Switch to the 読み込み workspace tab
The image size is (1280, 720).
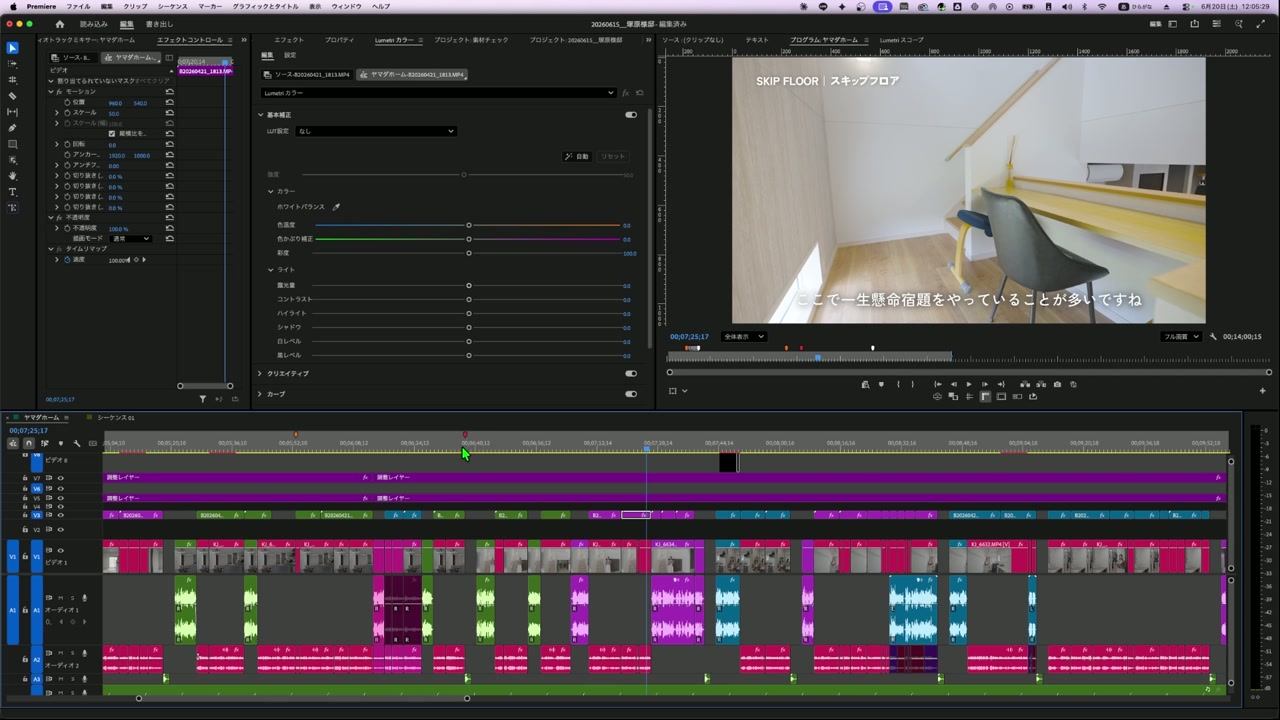pos(93,24)
